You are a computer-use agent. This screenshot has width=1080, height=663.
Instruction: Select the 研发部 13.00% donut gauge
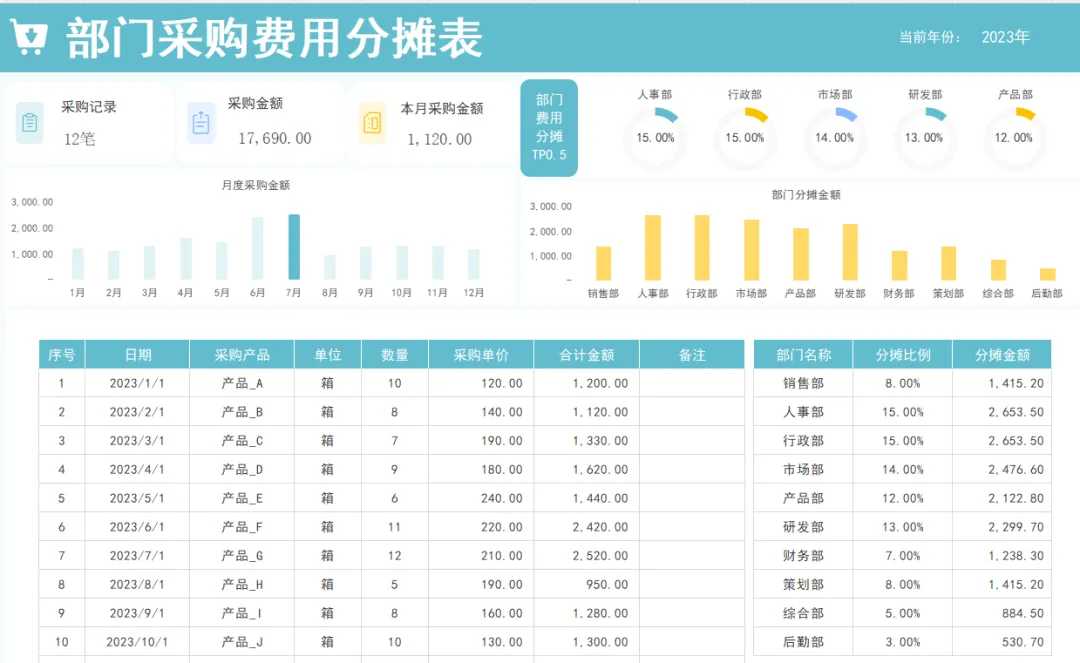[924, 138]
